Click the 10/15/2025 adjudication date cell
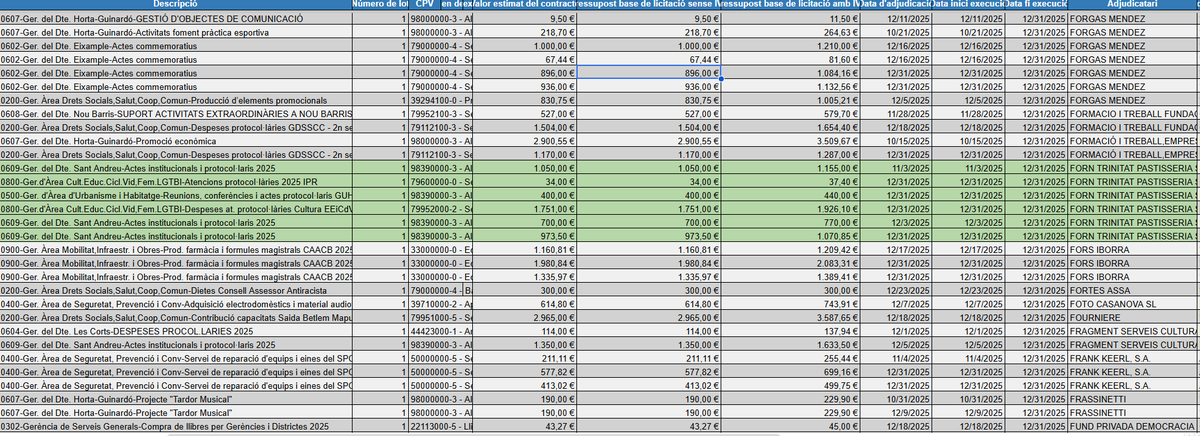Screen dimensions: 1200x436 point(896,141)
